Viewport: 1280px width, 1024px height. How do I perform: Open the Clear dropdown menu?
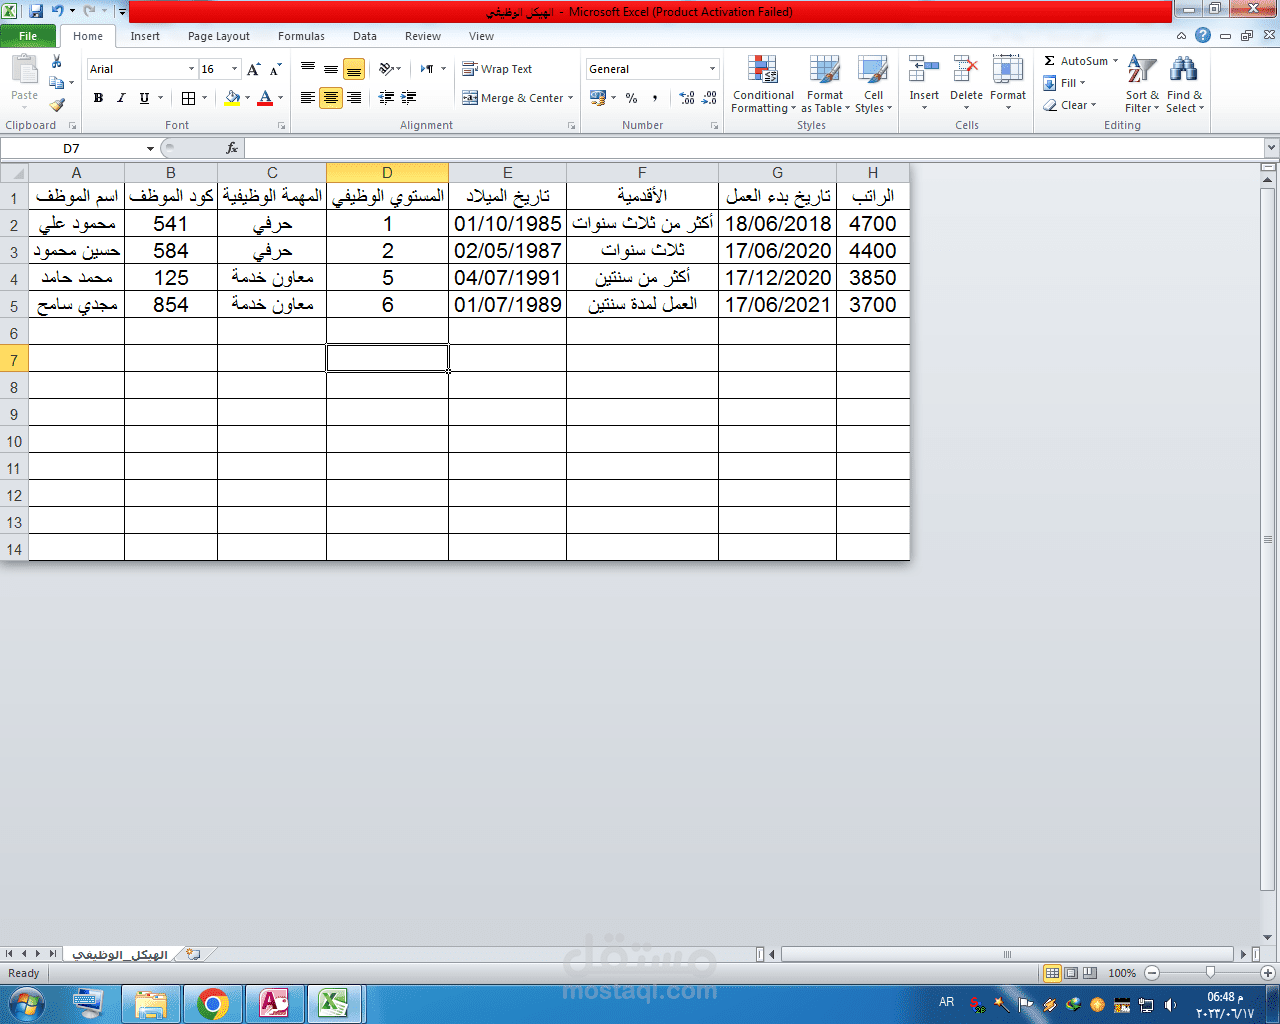[x=1070, y=105]
